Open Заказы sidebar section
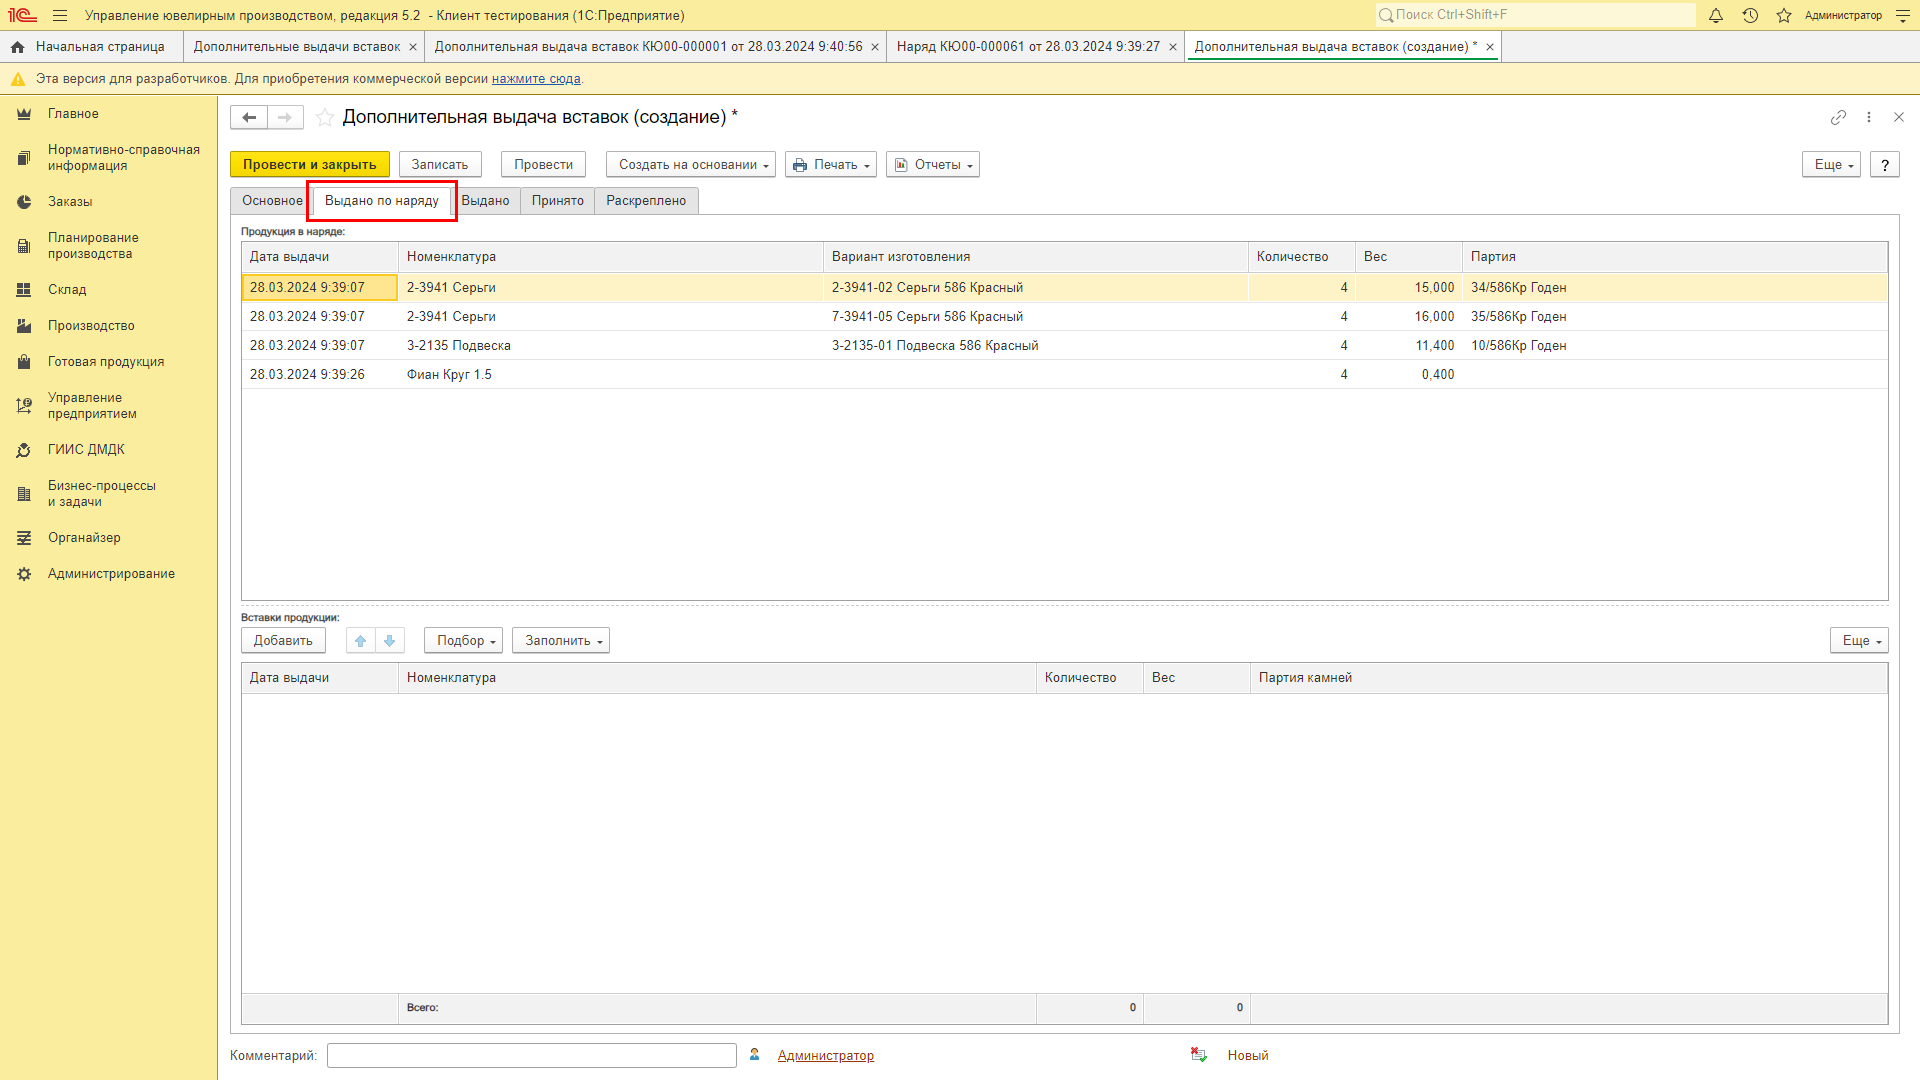The height and width of the screenshot is (1080, 1920). click(x=70, y=202)
